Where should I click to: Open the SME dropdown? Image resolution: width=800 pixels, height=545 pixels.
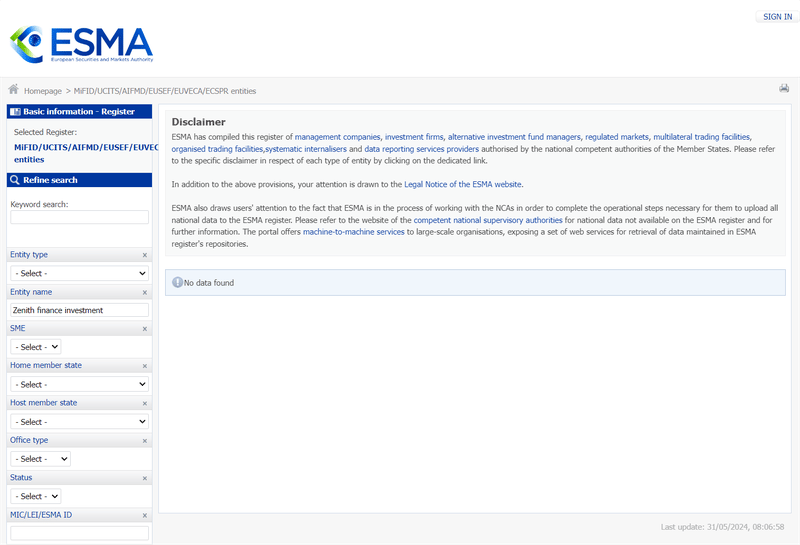tap(36, 347)
